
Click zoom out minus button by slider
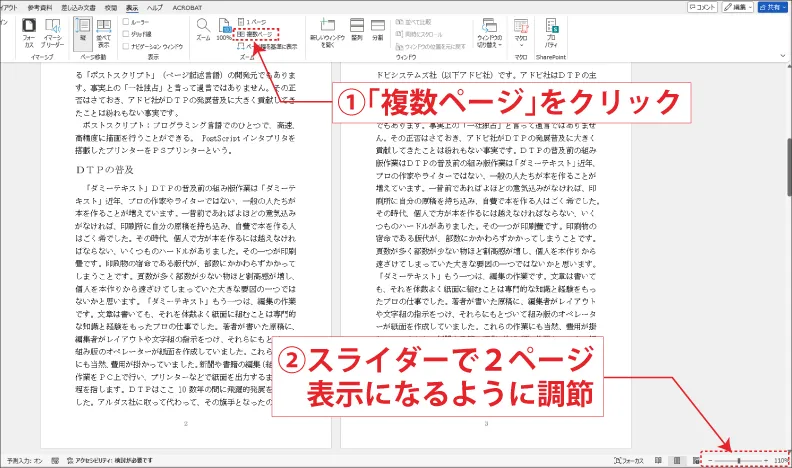coord(710,460)
